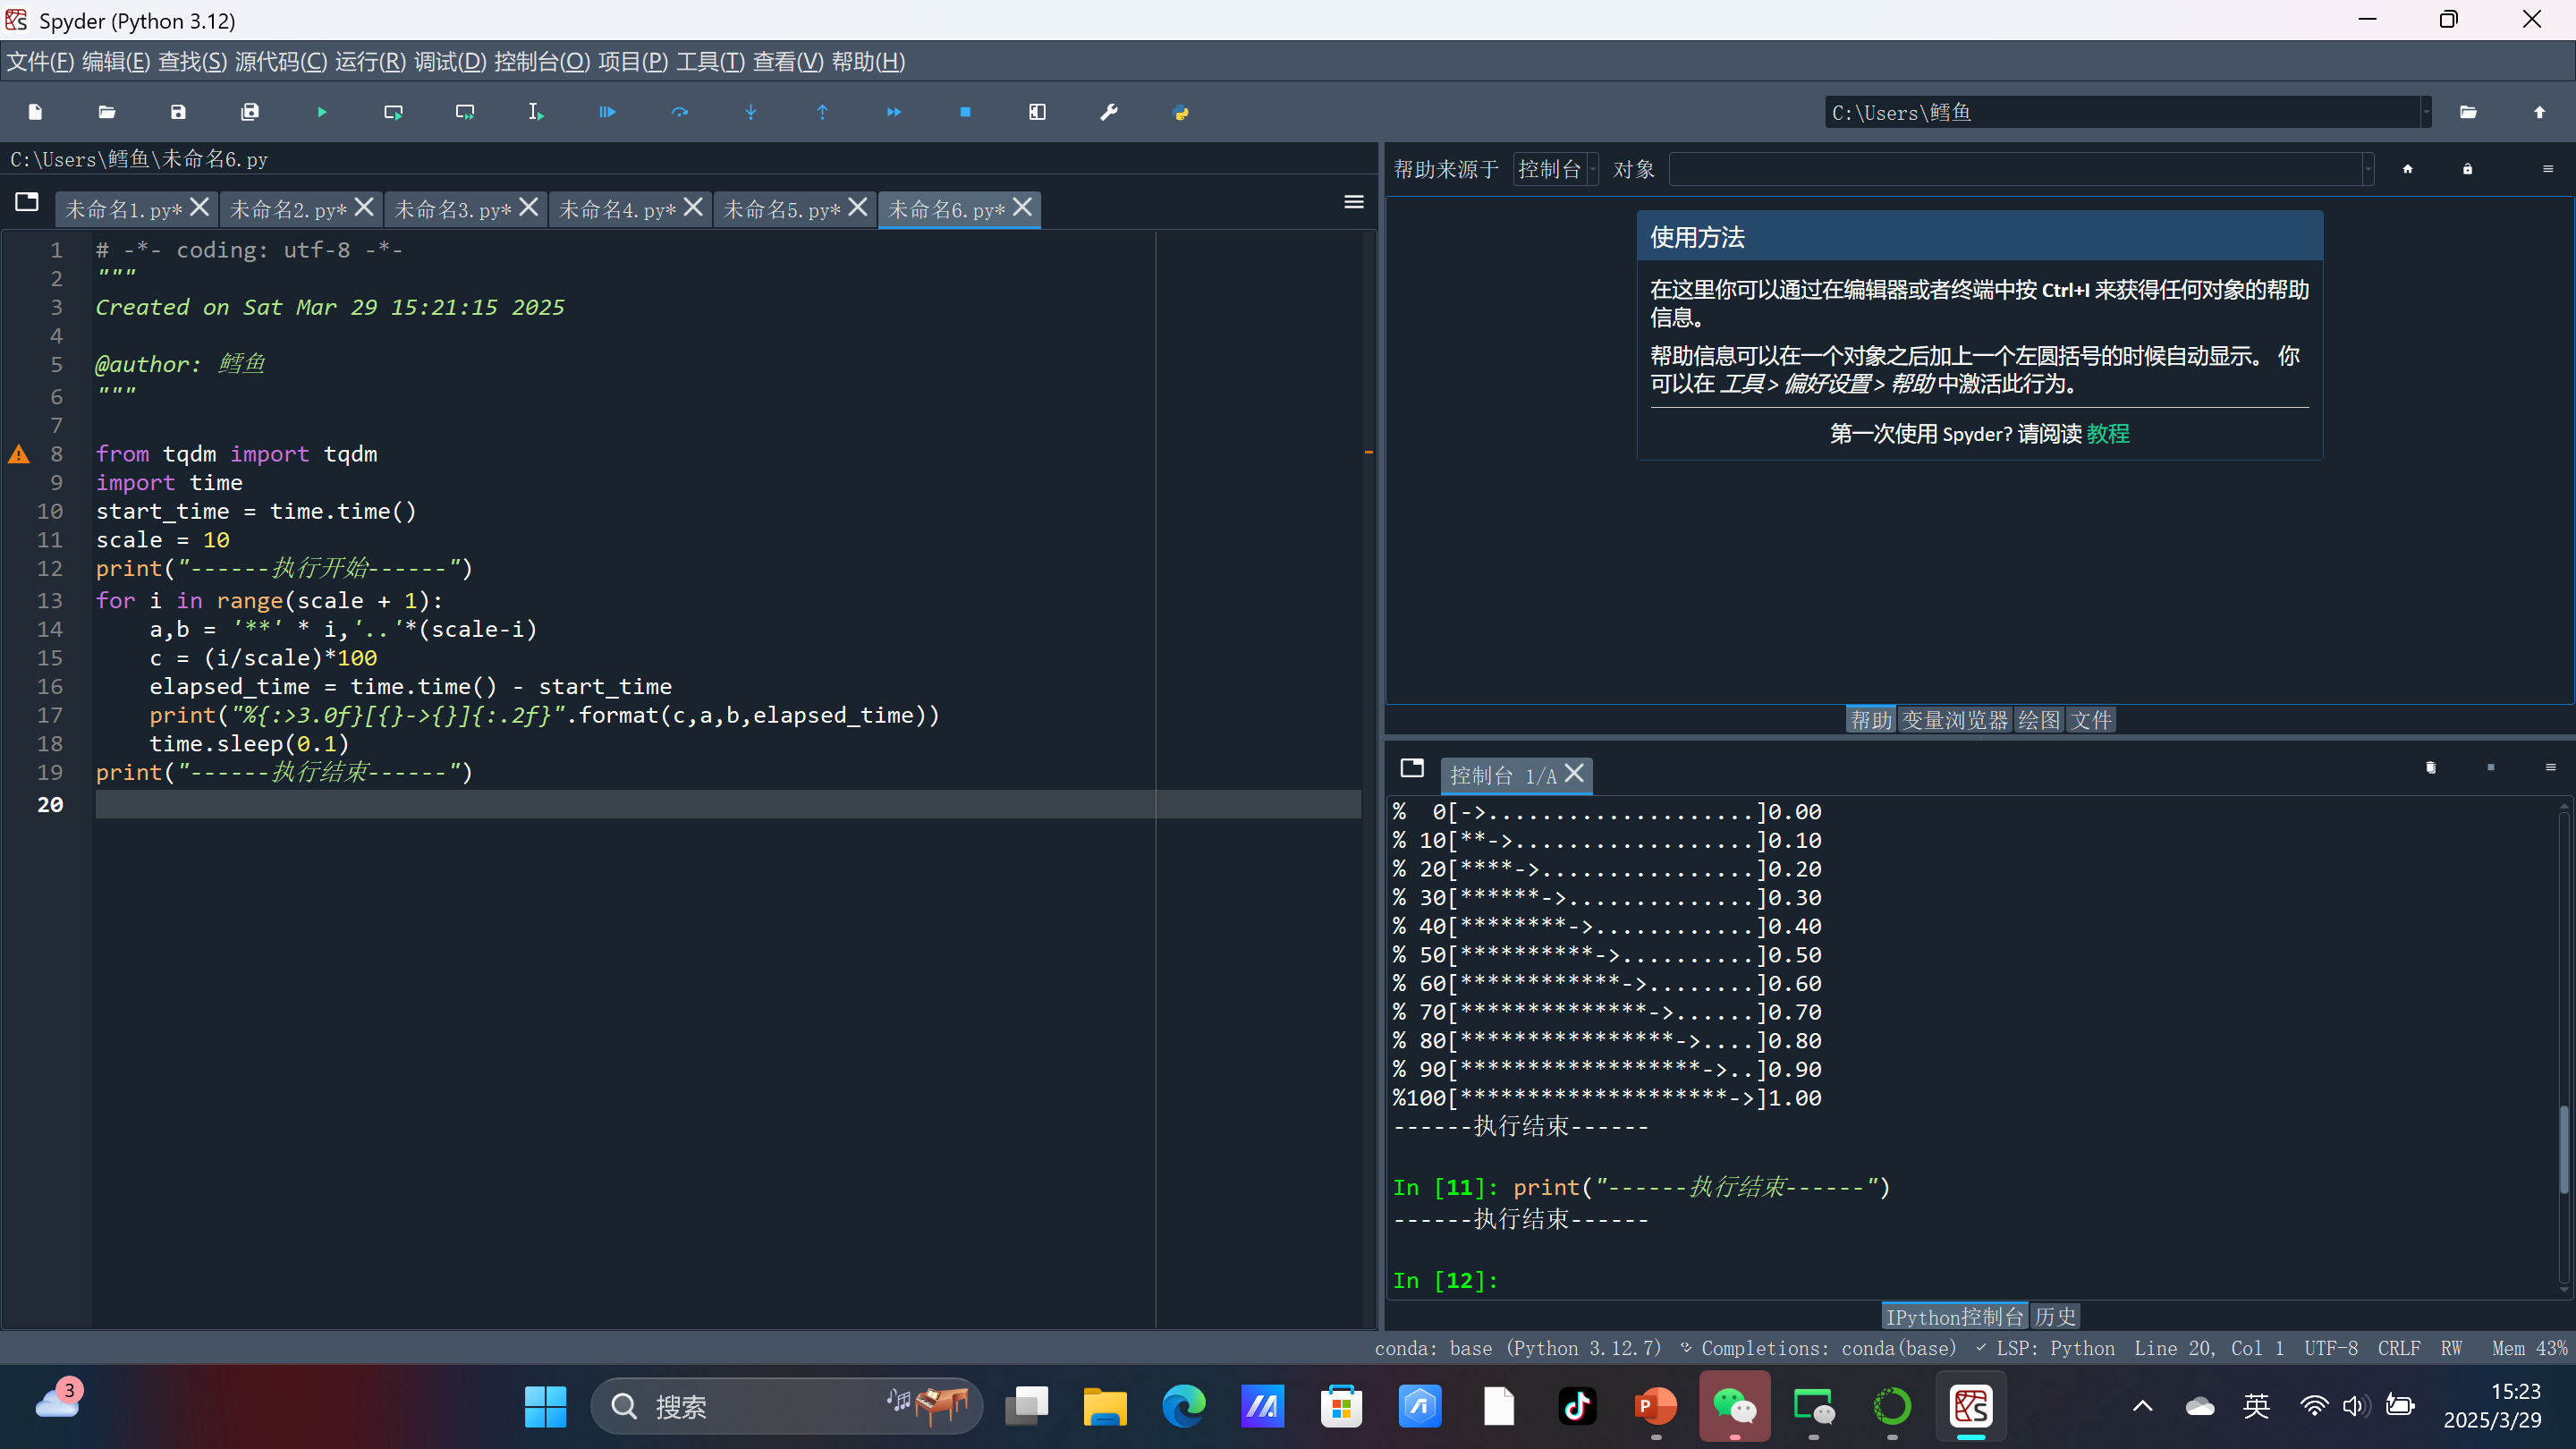Click the Save all files icon
The height and width of the screenshot is (1449, 2576).
pos(250,112)
